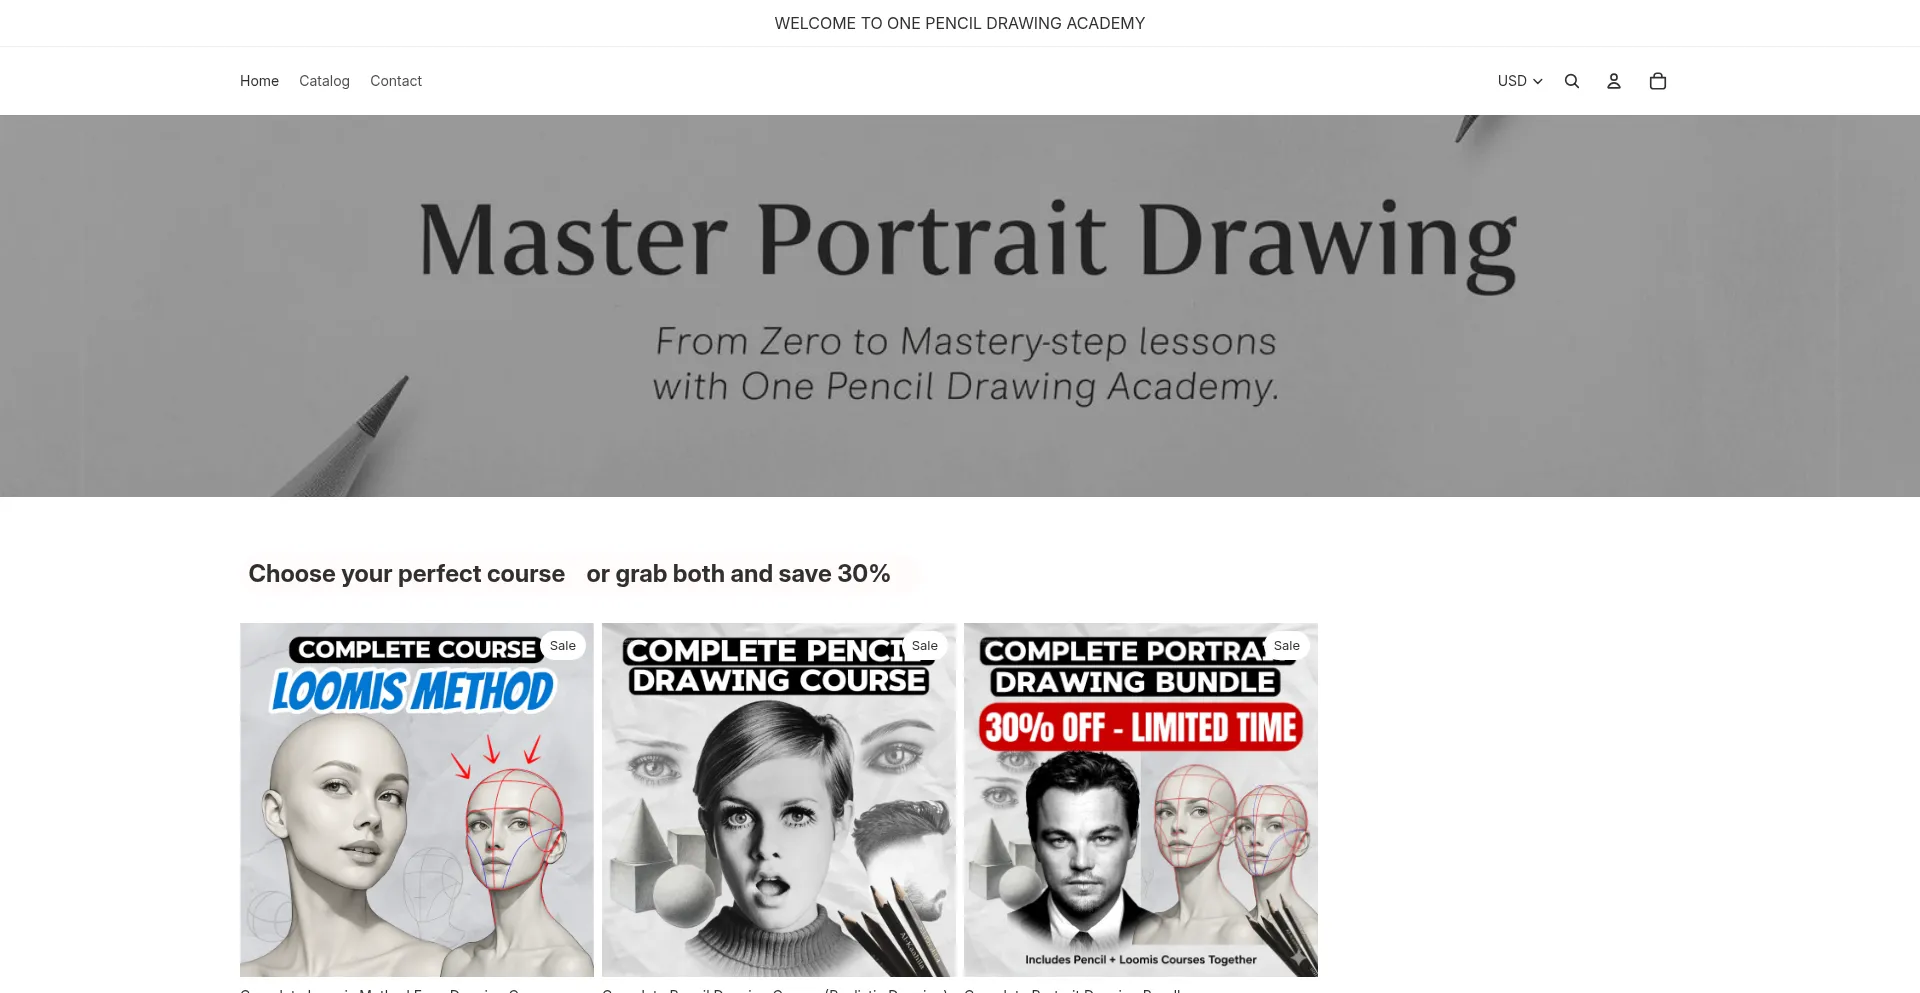Open the Portrait Drawing Bundle image
Image resolution: width=1920 pixels, height=993 pixels.
1141,800
